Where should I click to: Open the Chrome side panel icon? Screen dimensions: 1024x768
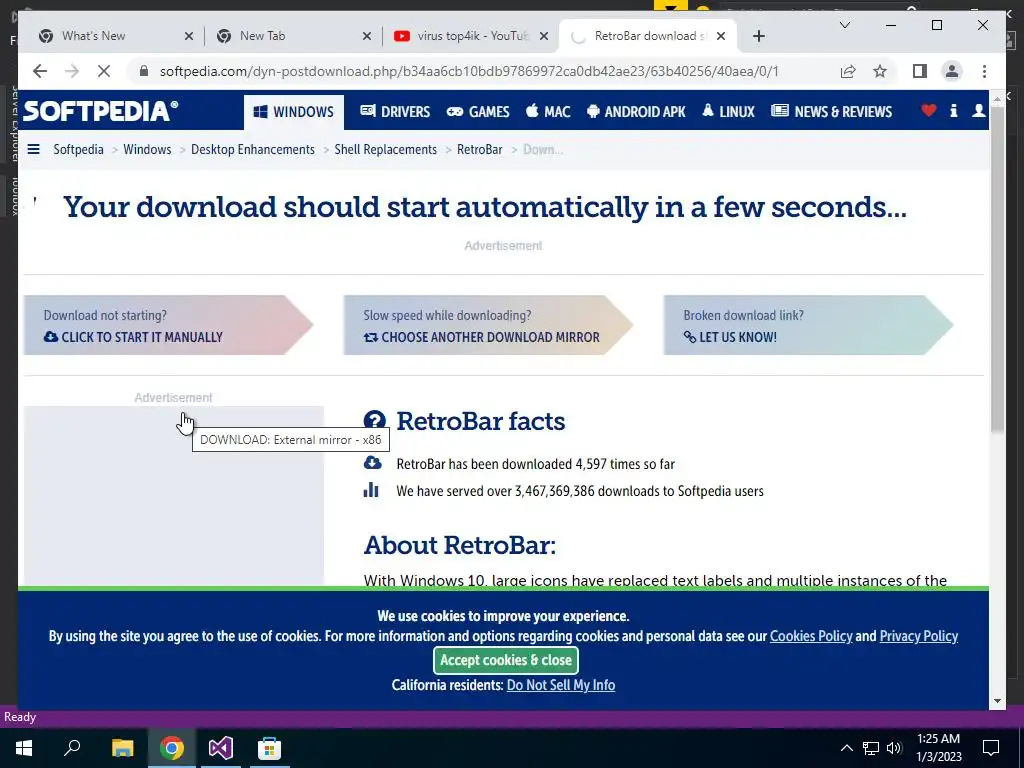tap(920, 71)
